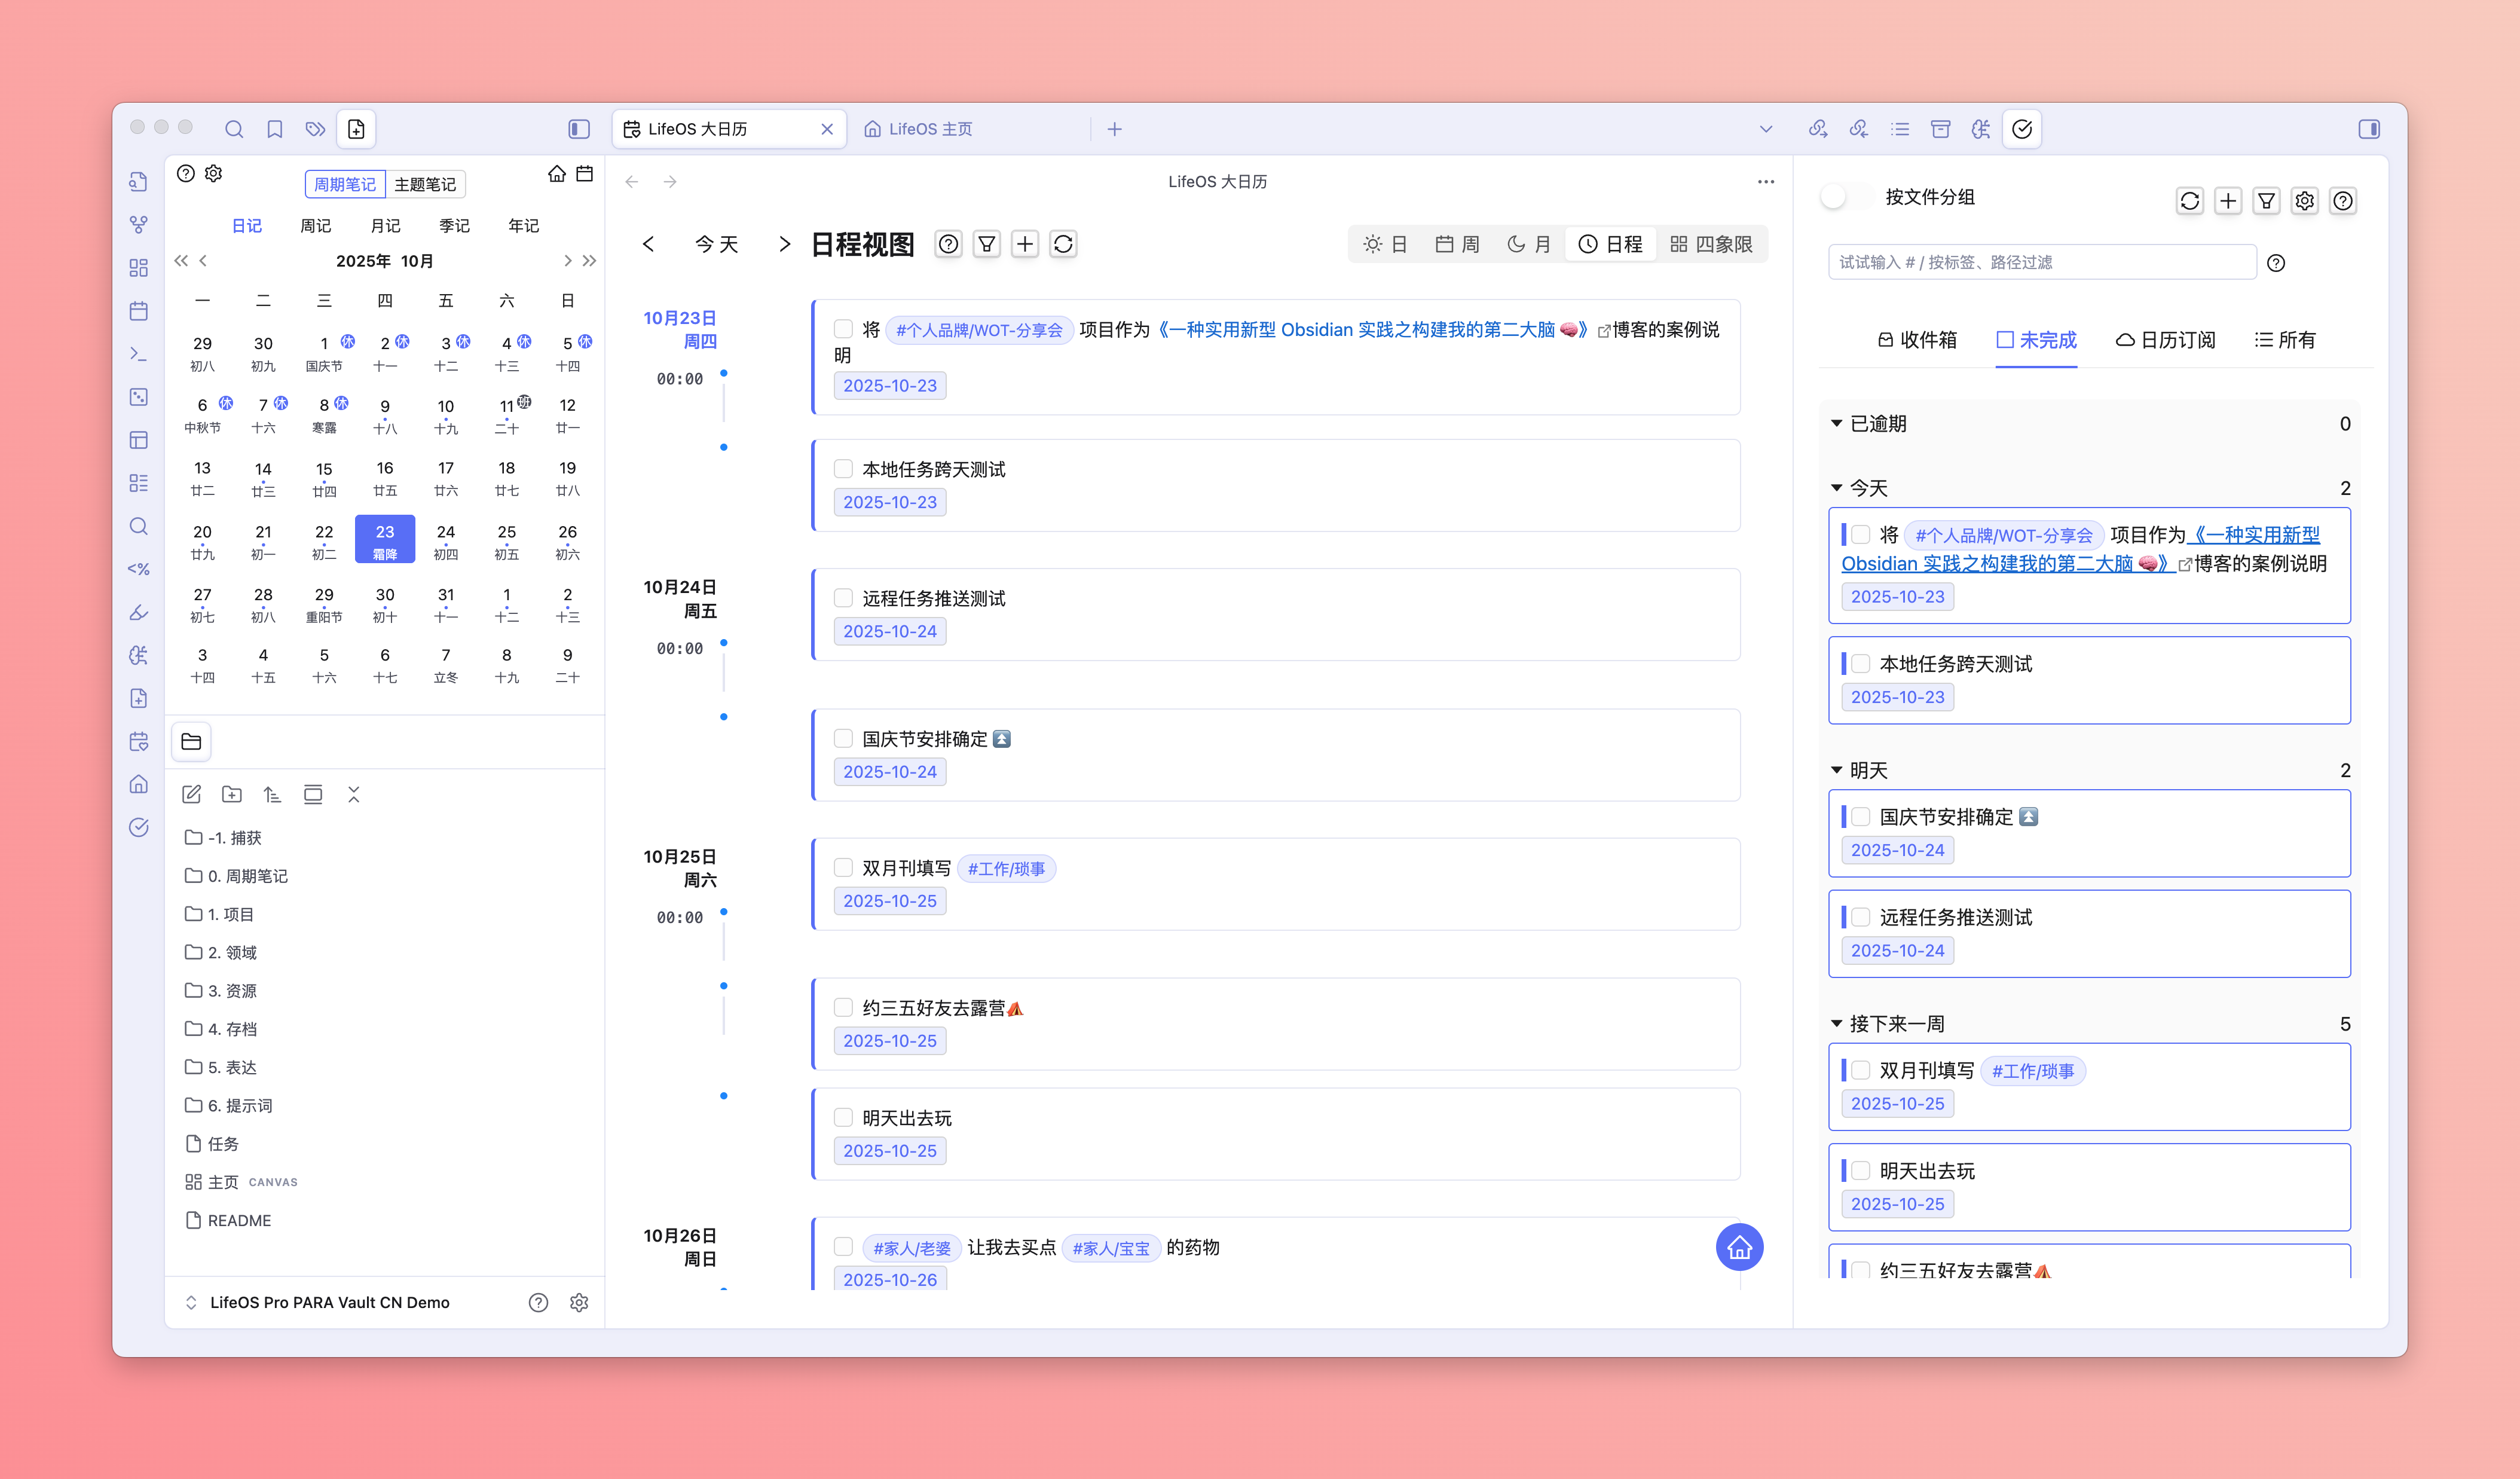The width and height of the screenshot is (2520, 1479).
Task: Open the #个人品牌/WOT-分享会 tag link
Action: pos(979,330)
